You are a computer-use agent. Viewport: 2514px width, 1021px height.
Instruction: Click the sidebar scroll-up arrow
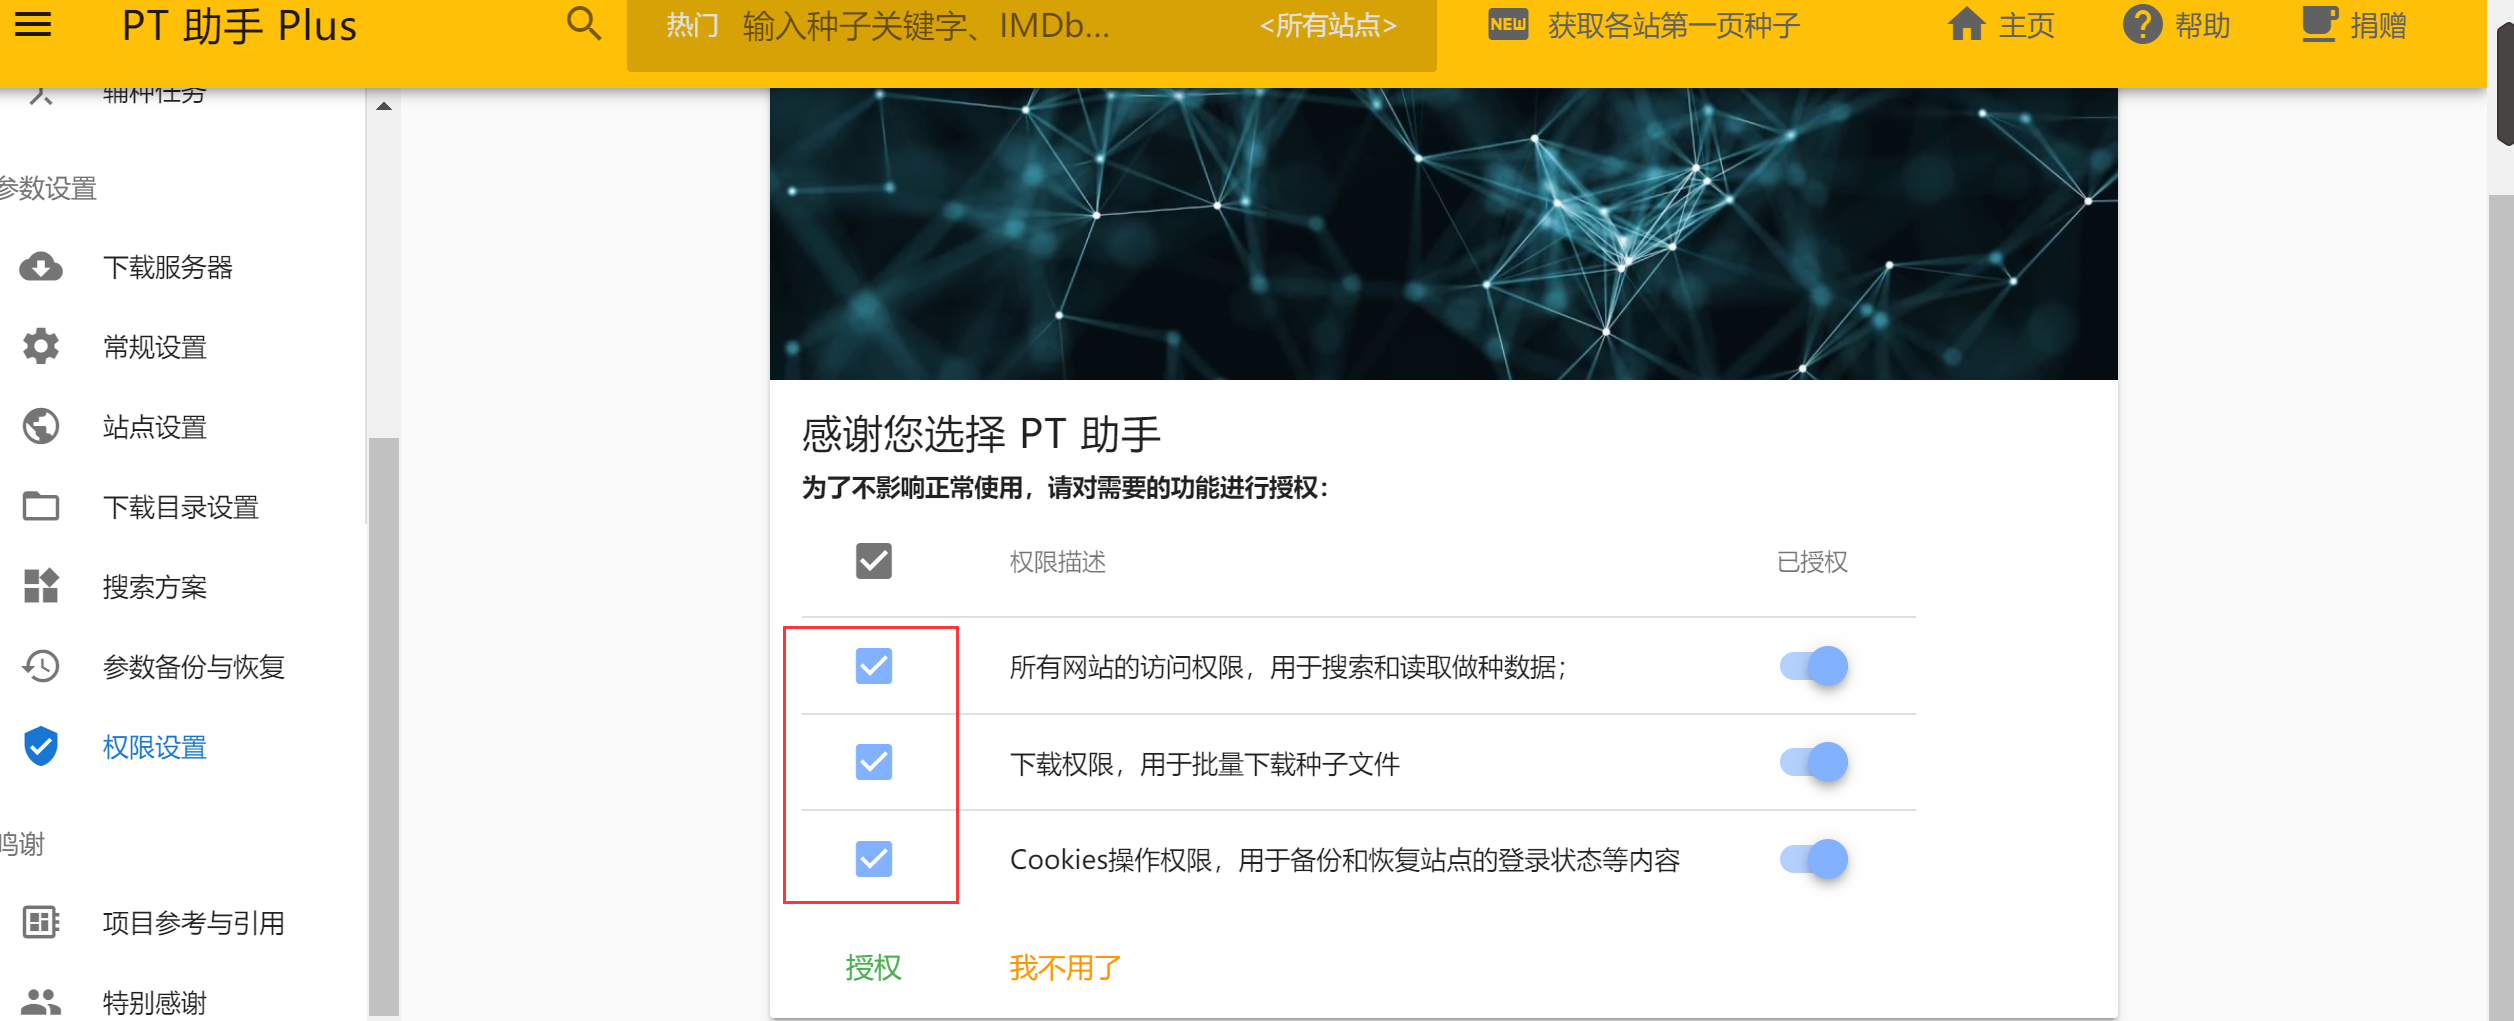click(x=384, y=106)
